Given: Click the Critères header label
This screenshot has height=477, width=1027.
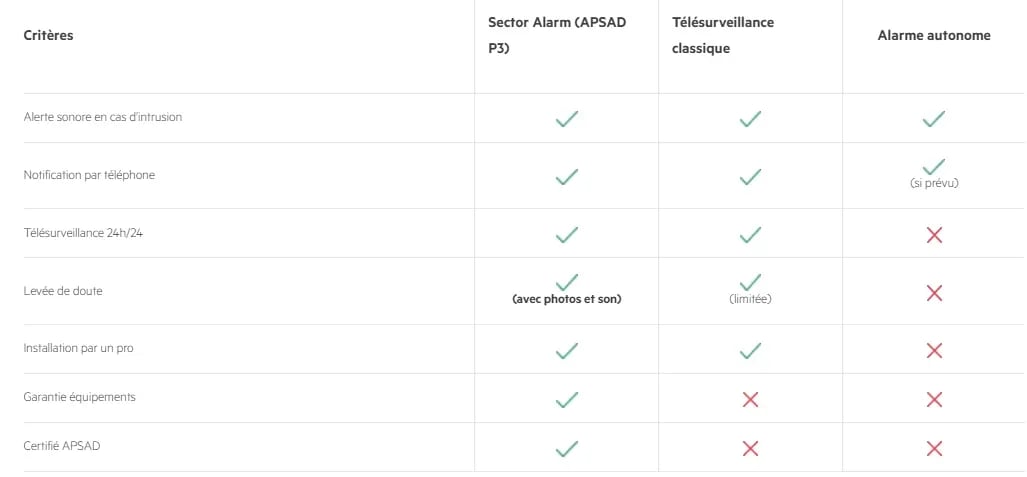Looking at the screenshot, I should click(x=48, y=36).
